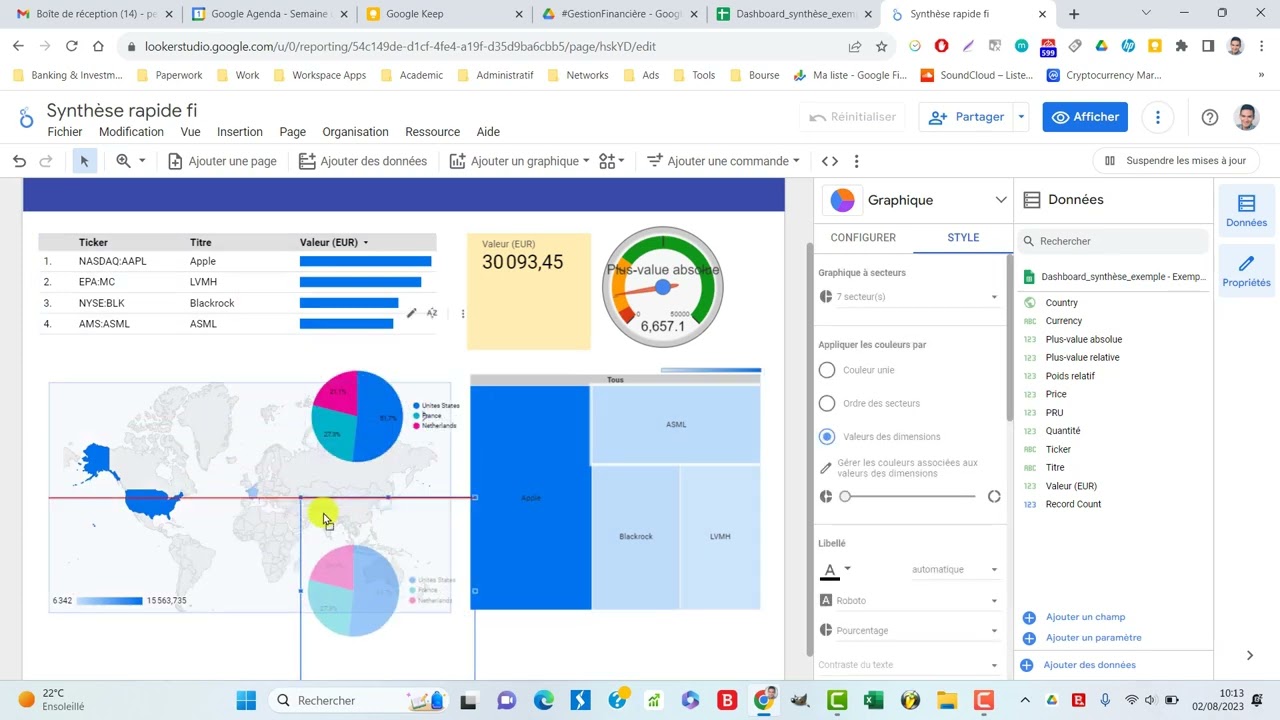Click Ajouter des données at panel bottom
1280x720 pixels.
pyautogui.click(x=1088, y=665)
